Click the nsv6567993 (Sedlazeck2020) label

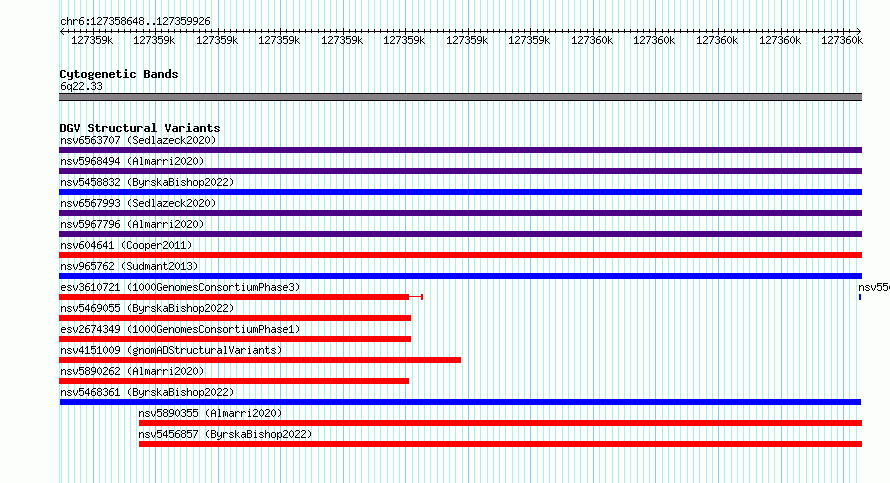[x=138, y=203]
